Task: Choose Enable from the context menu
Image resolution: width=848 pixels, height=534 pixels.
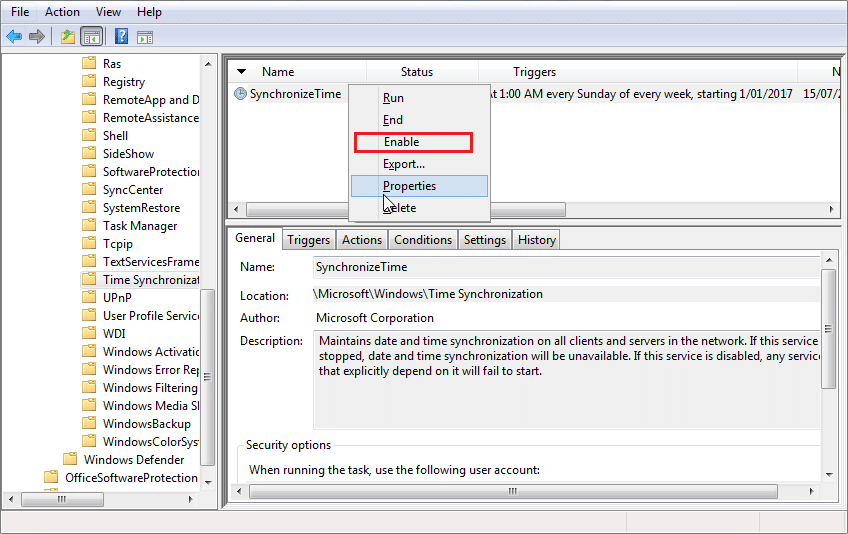Action: coord(401,142)
